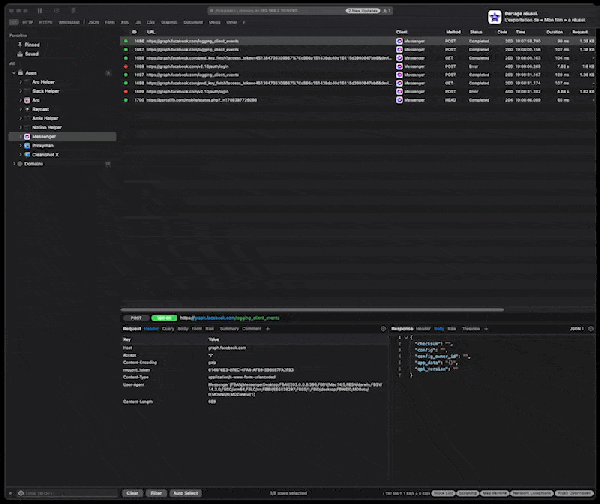Screen dimensions: 600x504
Task: Click the Messenger app icon in the sidebar
Action: [27, 137]
